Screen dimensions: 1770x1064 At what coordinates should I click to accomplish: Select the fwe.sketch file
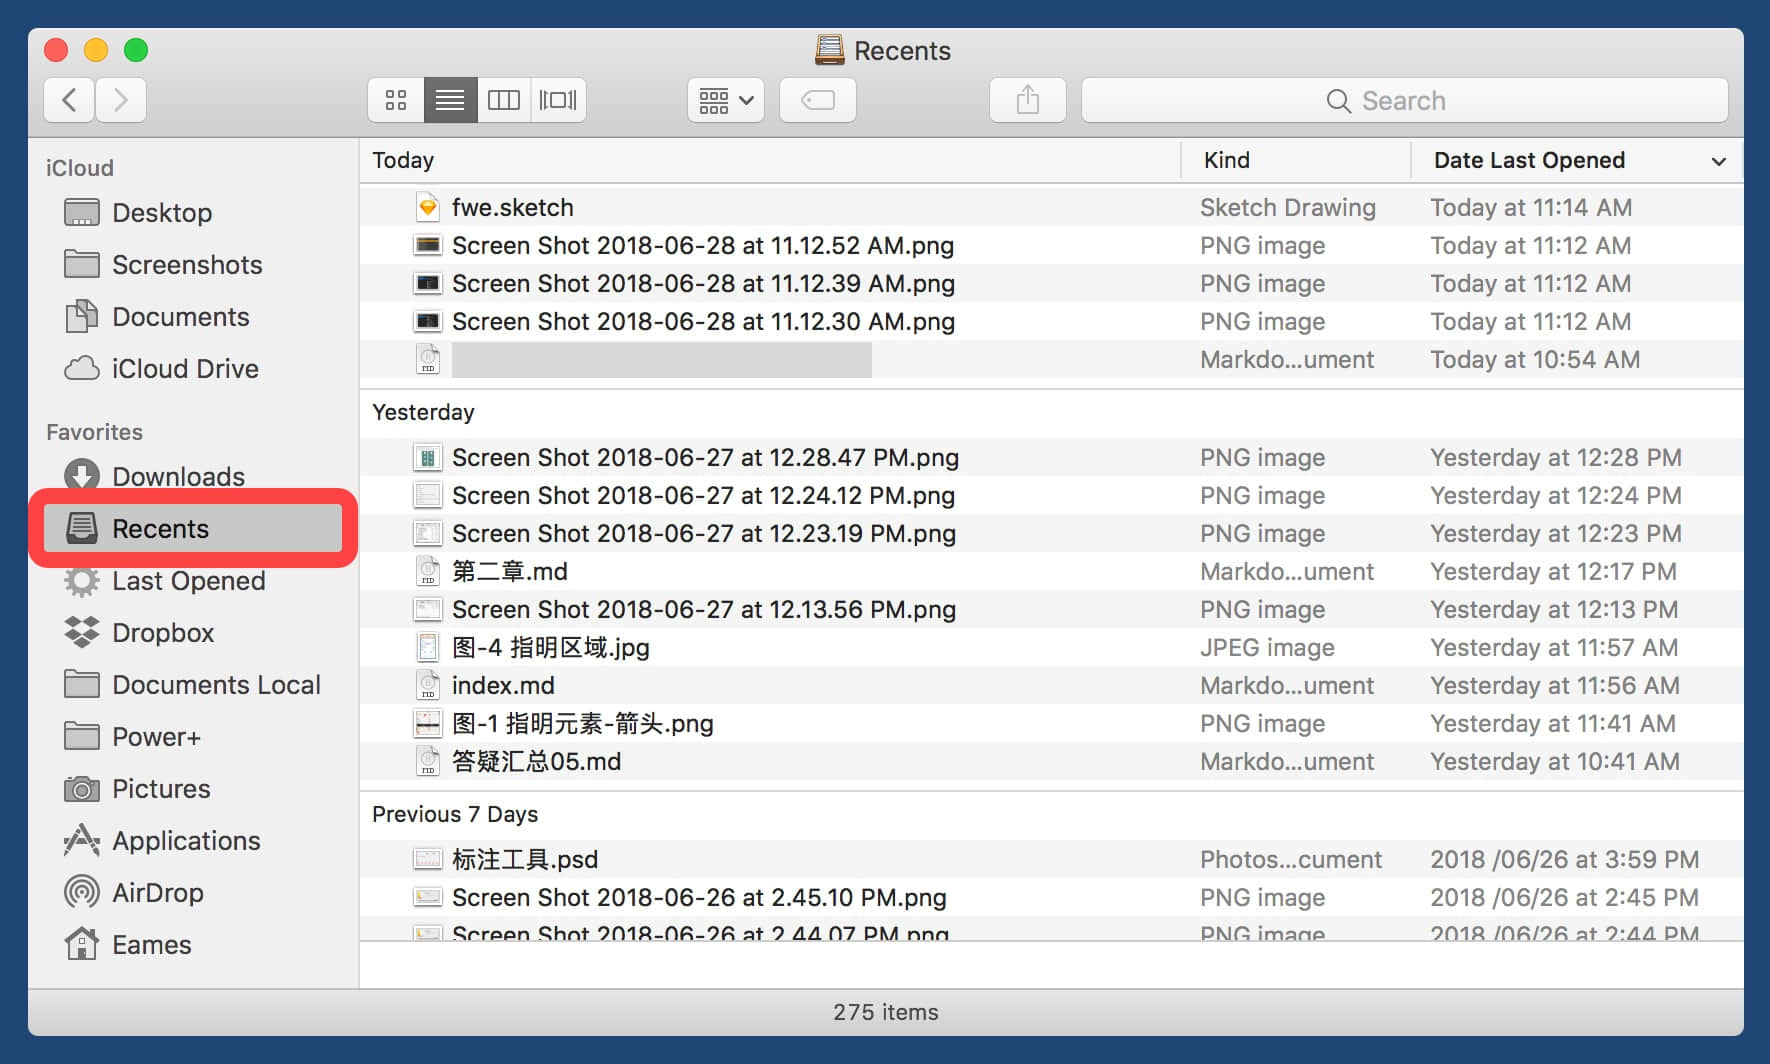point(512,207)
